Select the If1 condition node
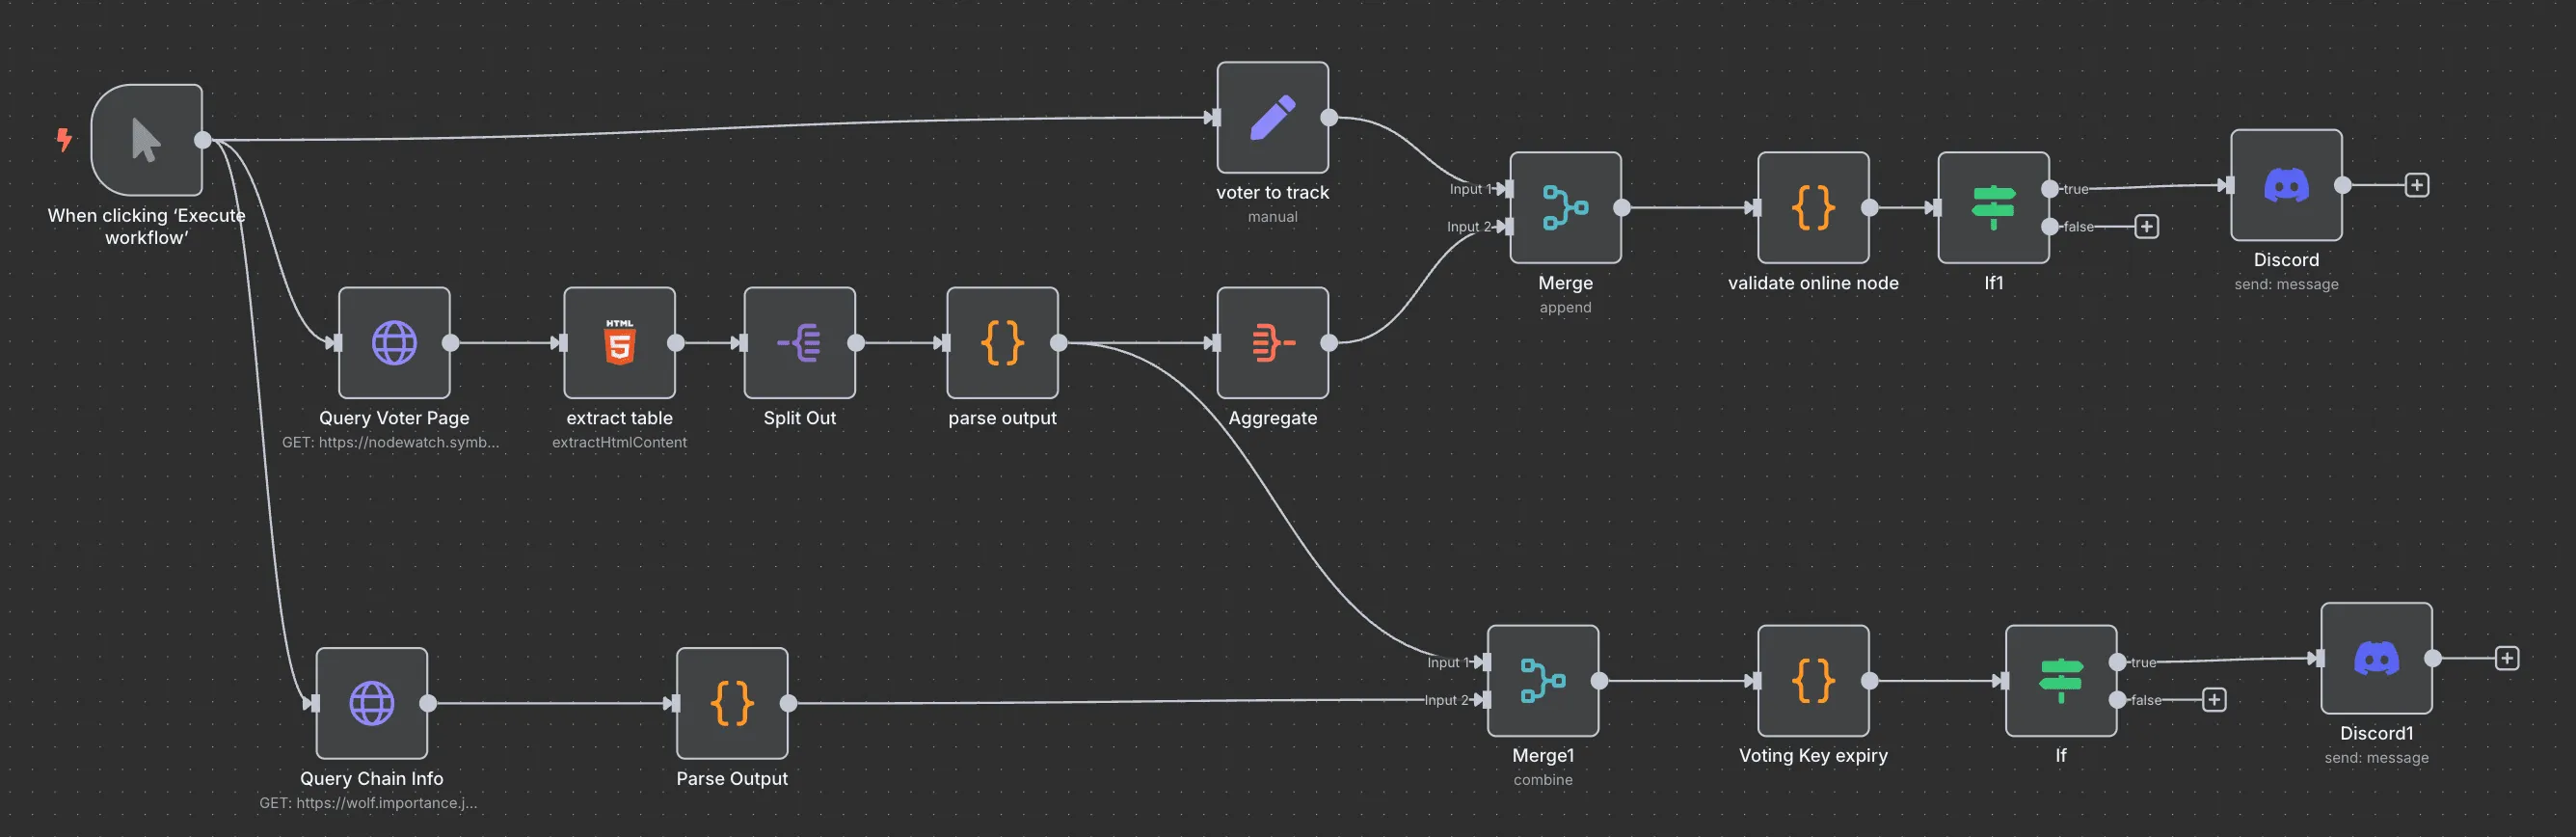2576x837 pixels. coord(1993,208)
